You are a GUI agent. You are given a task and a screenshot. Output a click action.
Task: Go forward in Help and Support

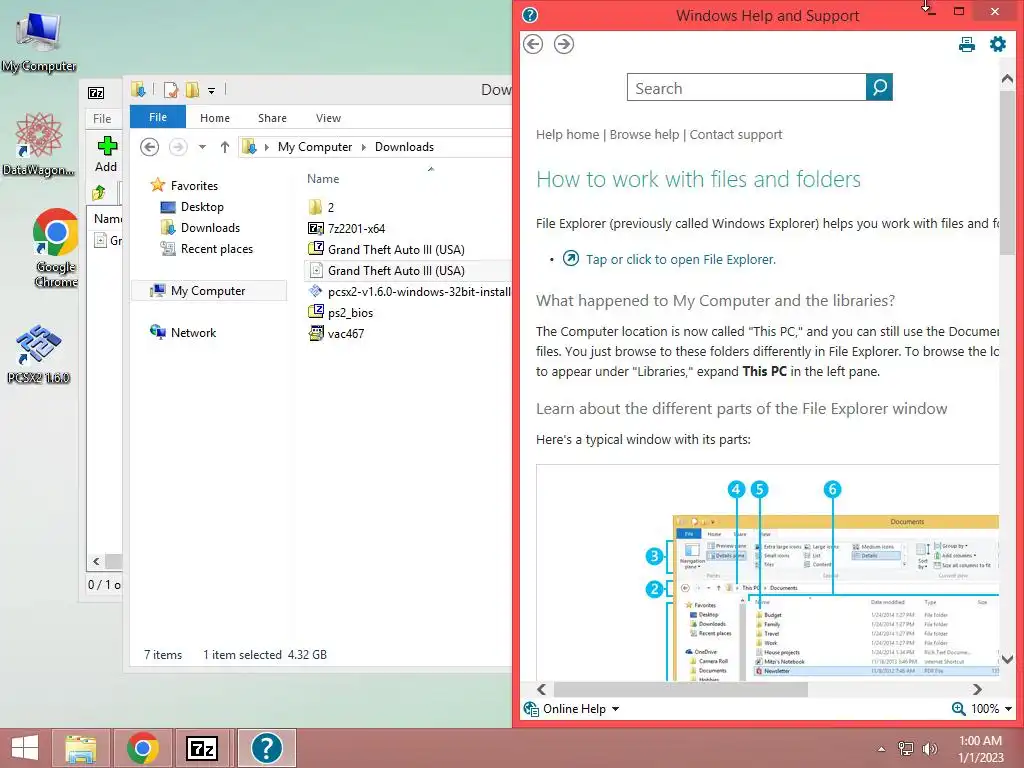point(564,44)
